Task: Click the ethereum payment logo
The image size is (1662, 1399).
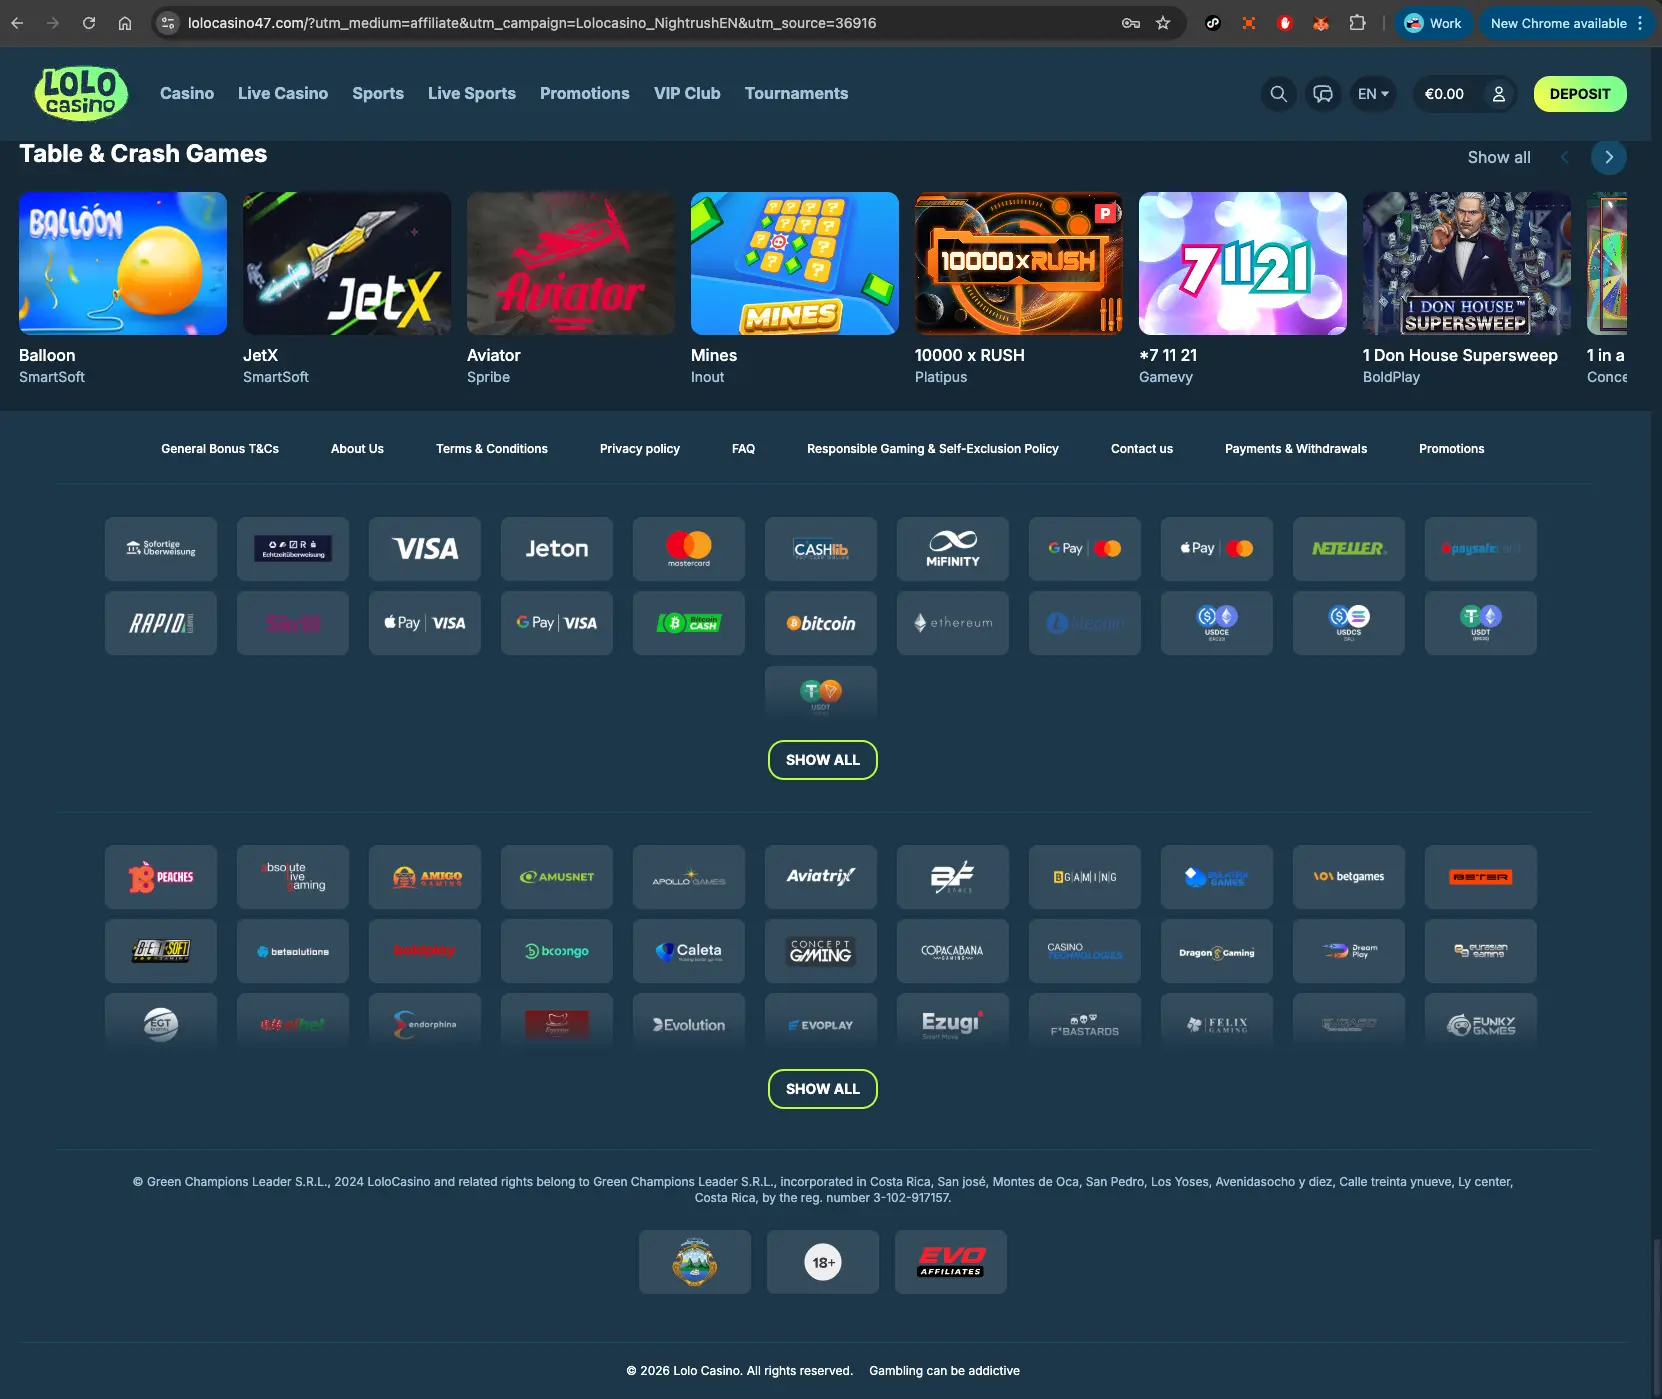Action: 953,623
